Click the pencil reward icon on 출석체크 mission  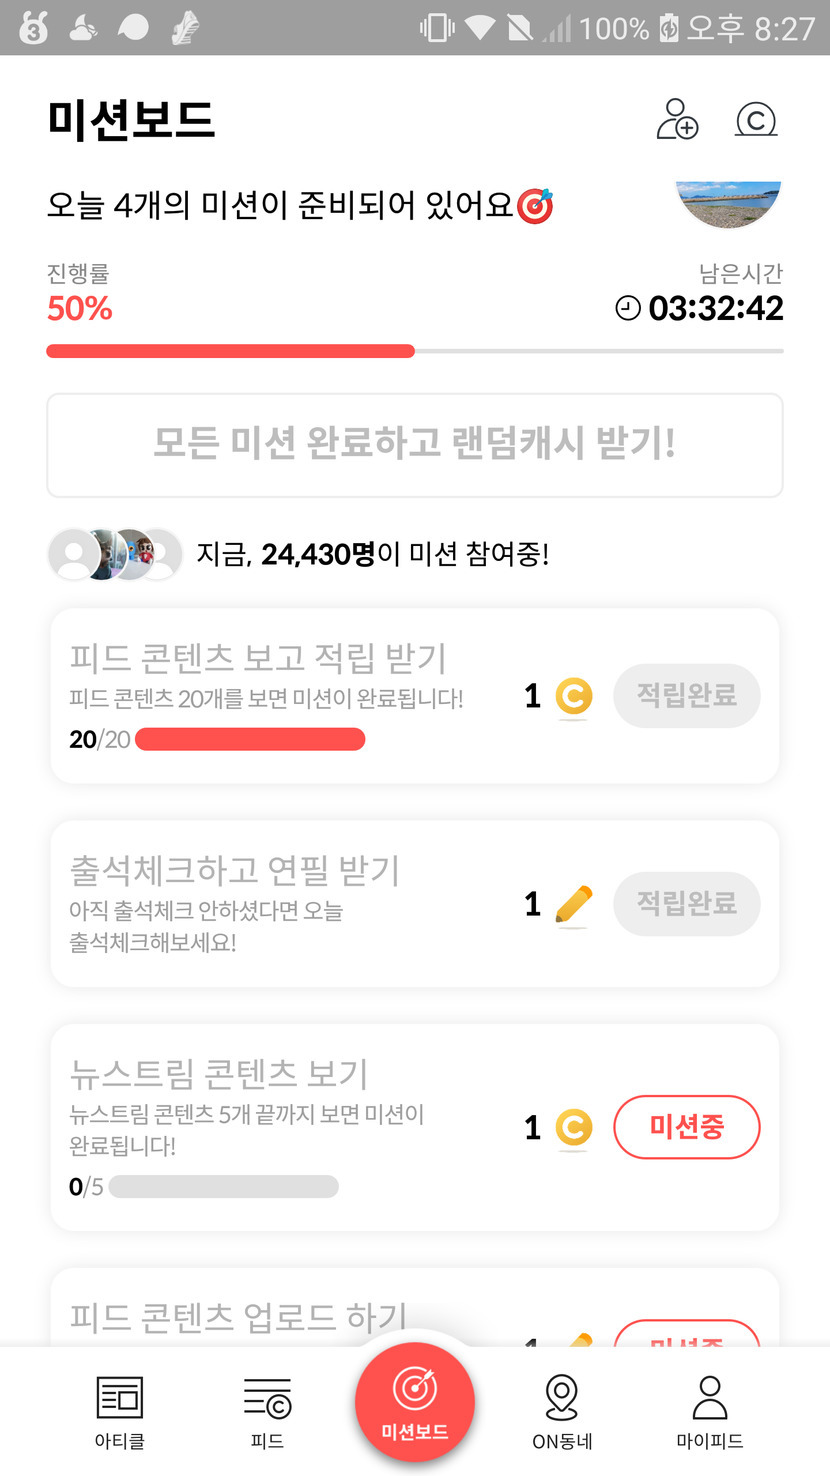tap(573, 905)
